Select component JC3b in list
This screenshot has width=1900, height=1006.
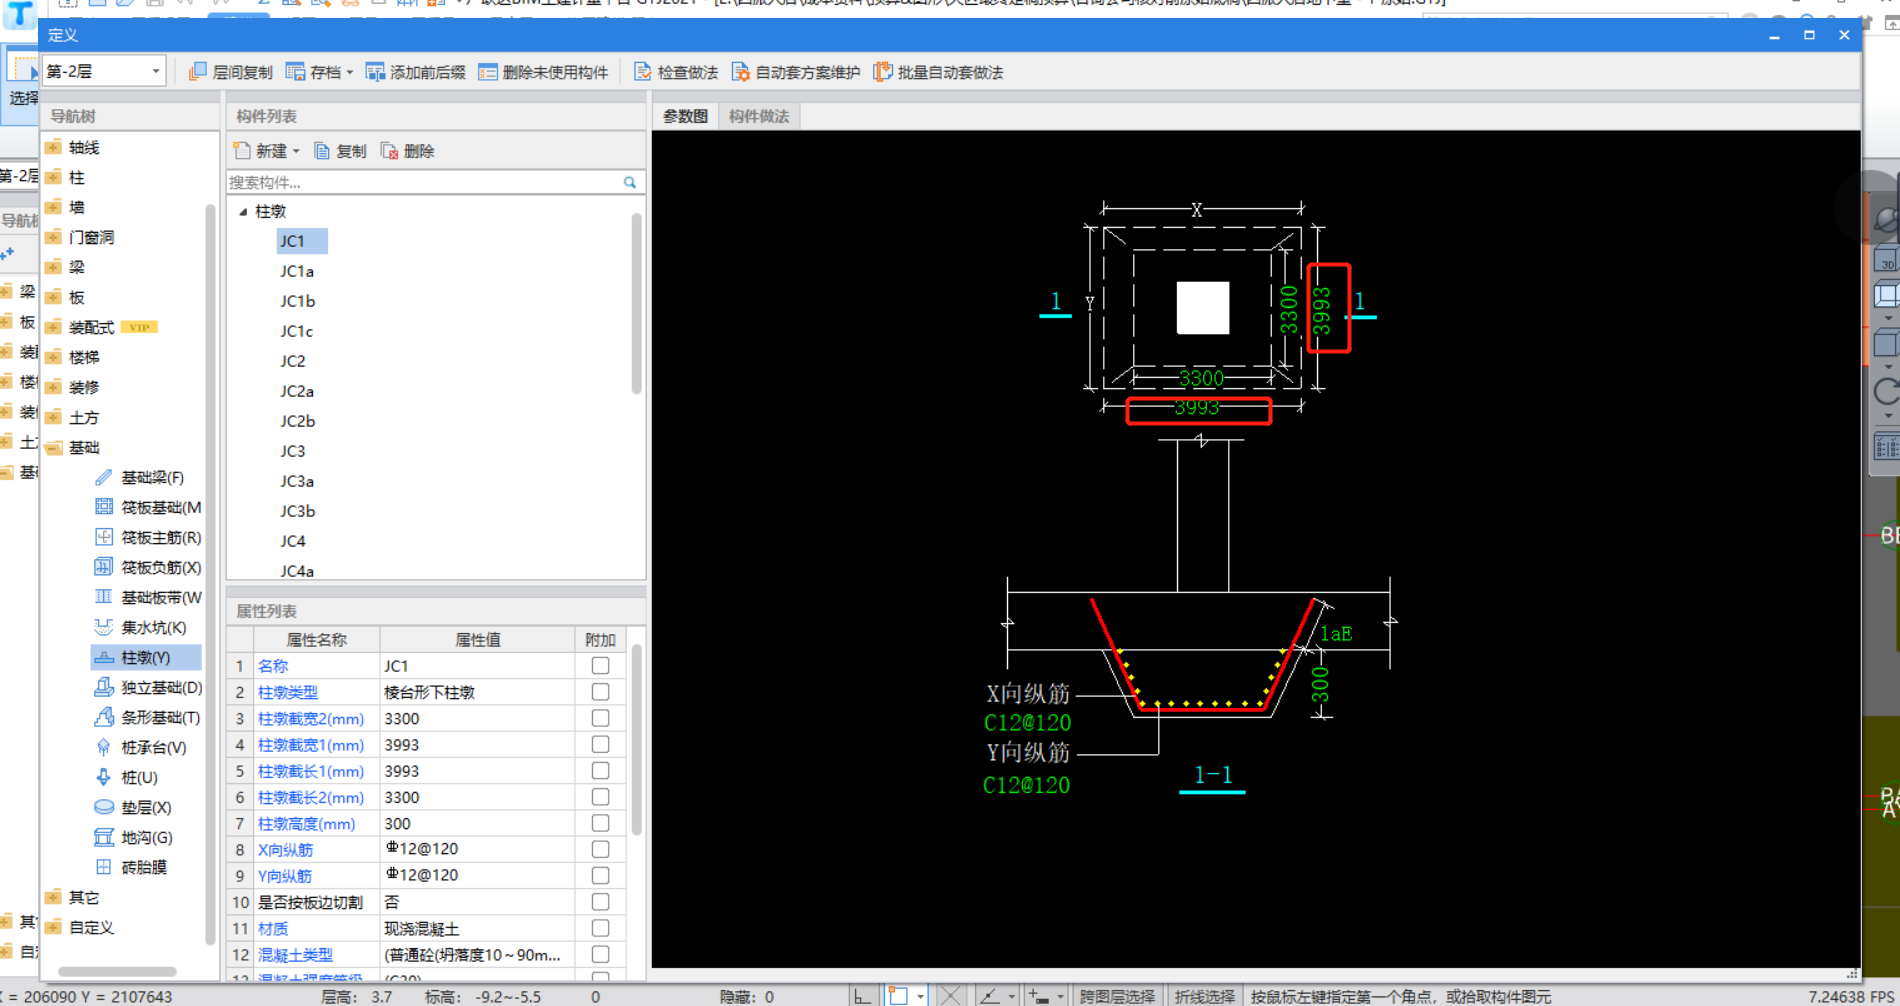tap(297, 511)
